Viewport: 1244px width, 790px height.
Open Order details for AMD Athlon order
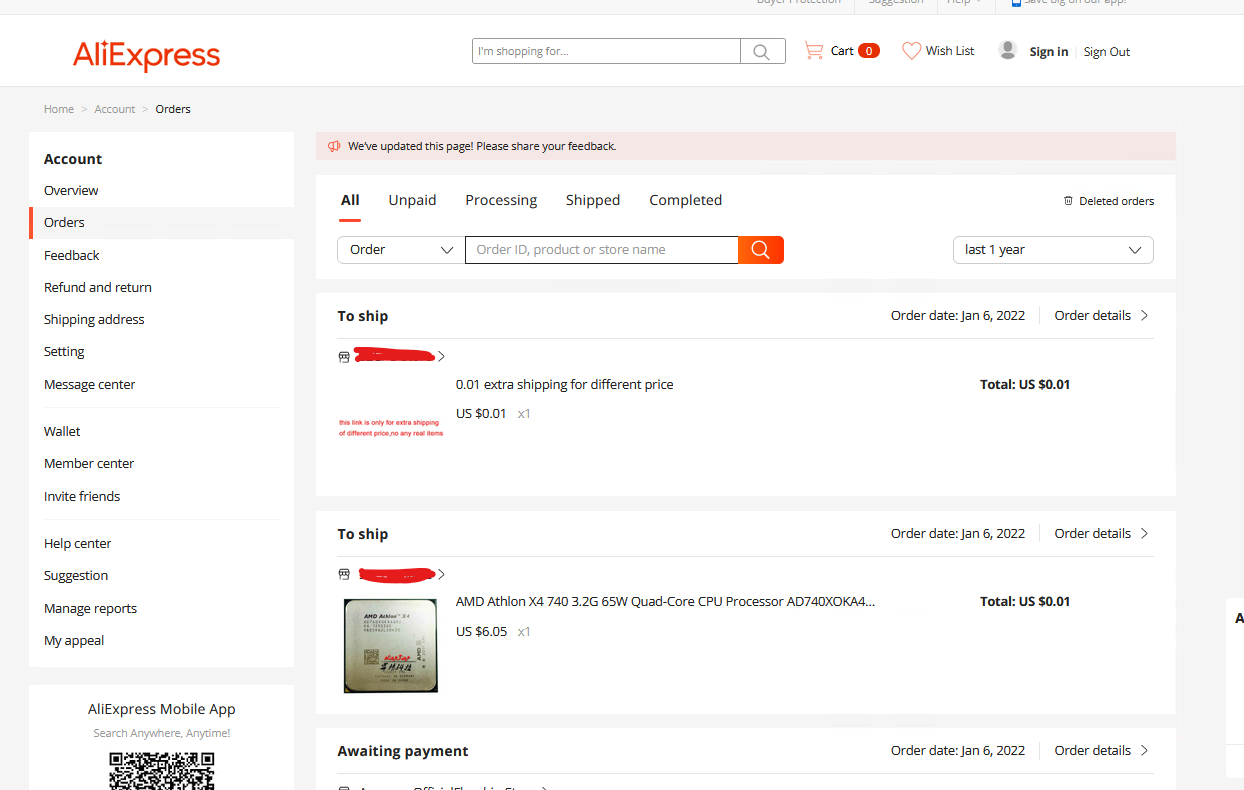click(x=1102, y=533)
